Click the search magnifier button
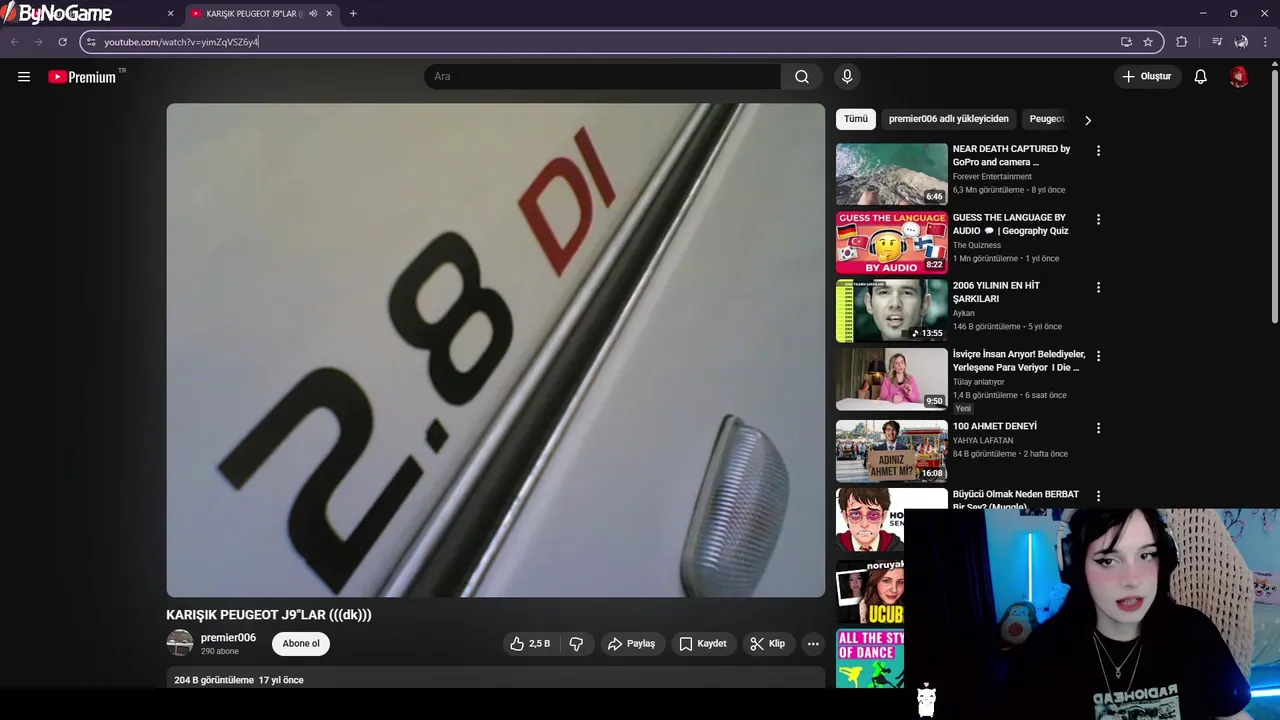 pos(802,77)
